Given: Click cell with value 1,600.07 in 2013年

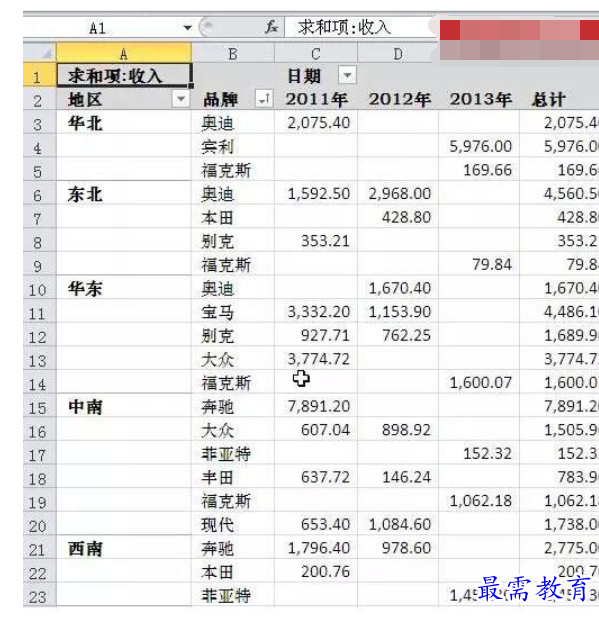Looking at the screenshot, I should (478, 383).
